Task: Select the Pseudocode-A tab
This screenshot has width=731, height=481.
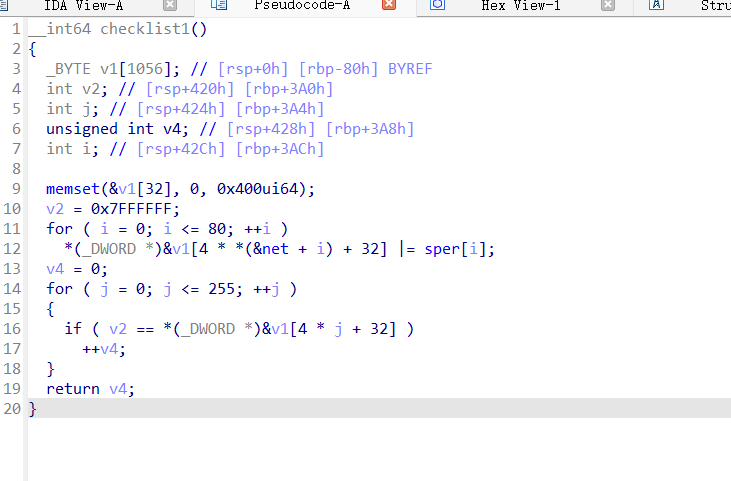Action: [x=302, y=6]
